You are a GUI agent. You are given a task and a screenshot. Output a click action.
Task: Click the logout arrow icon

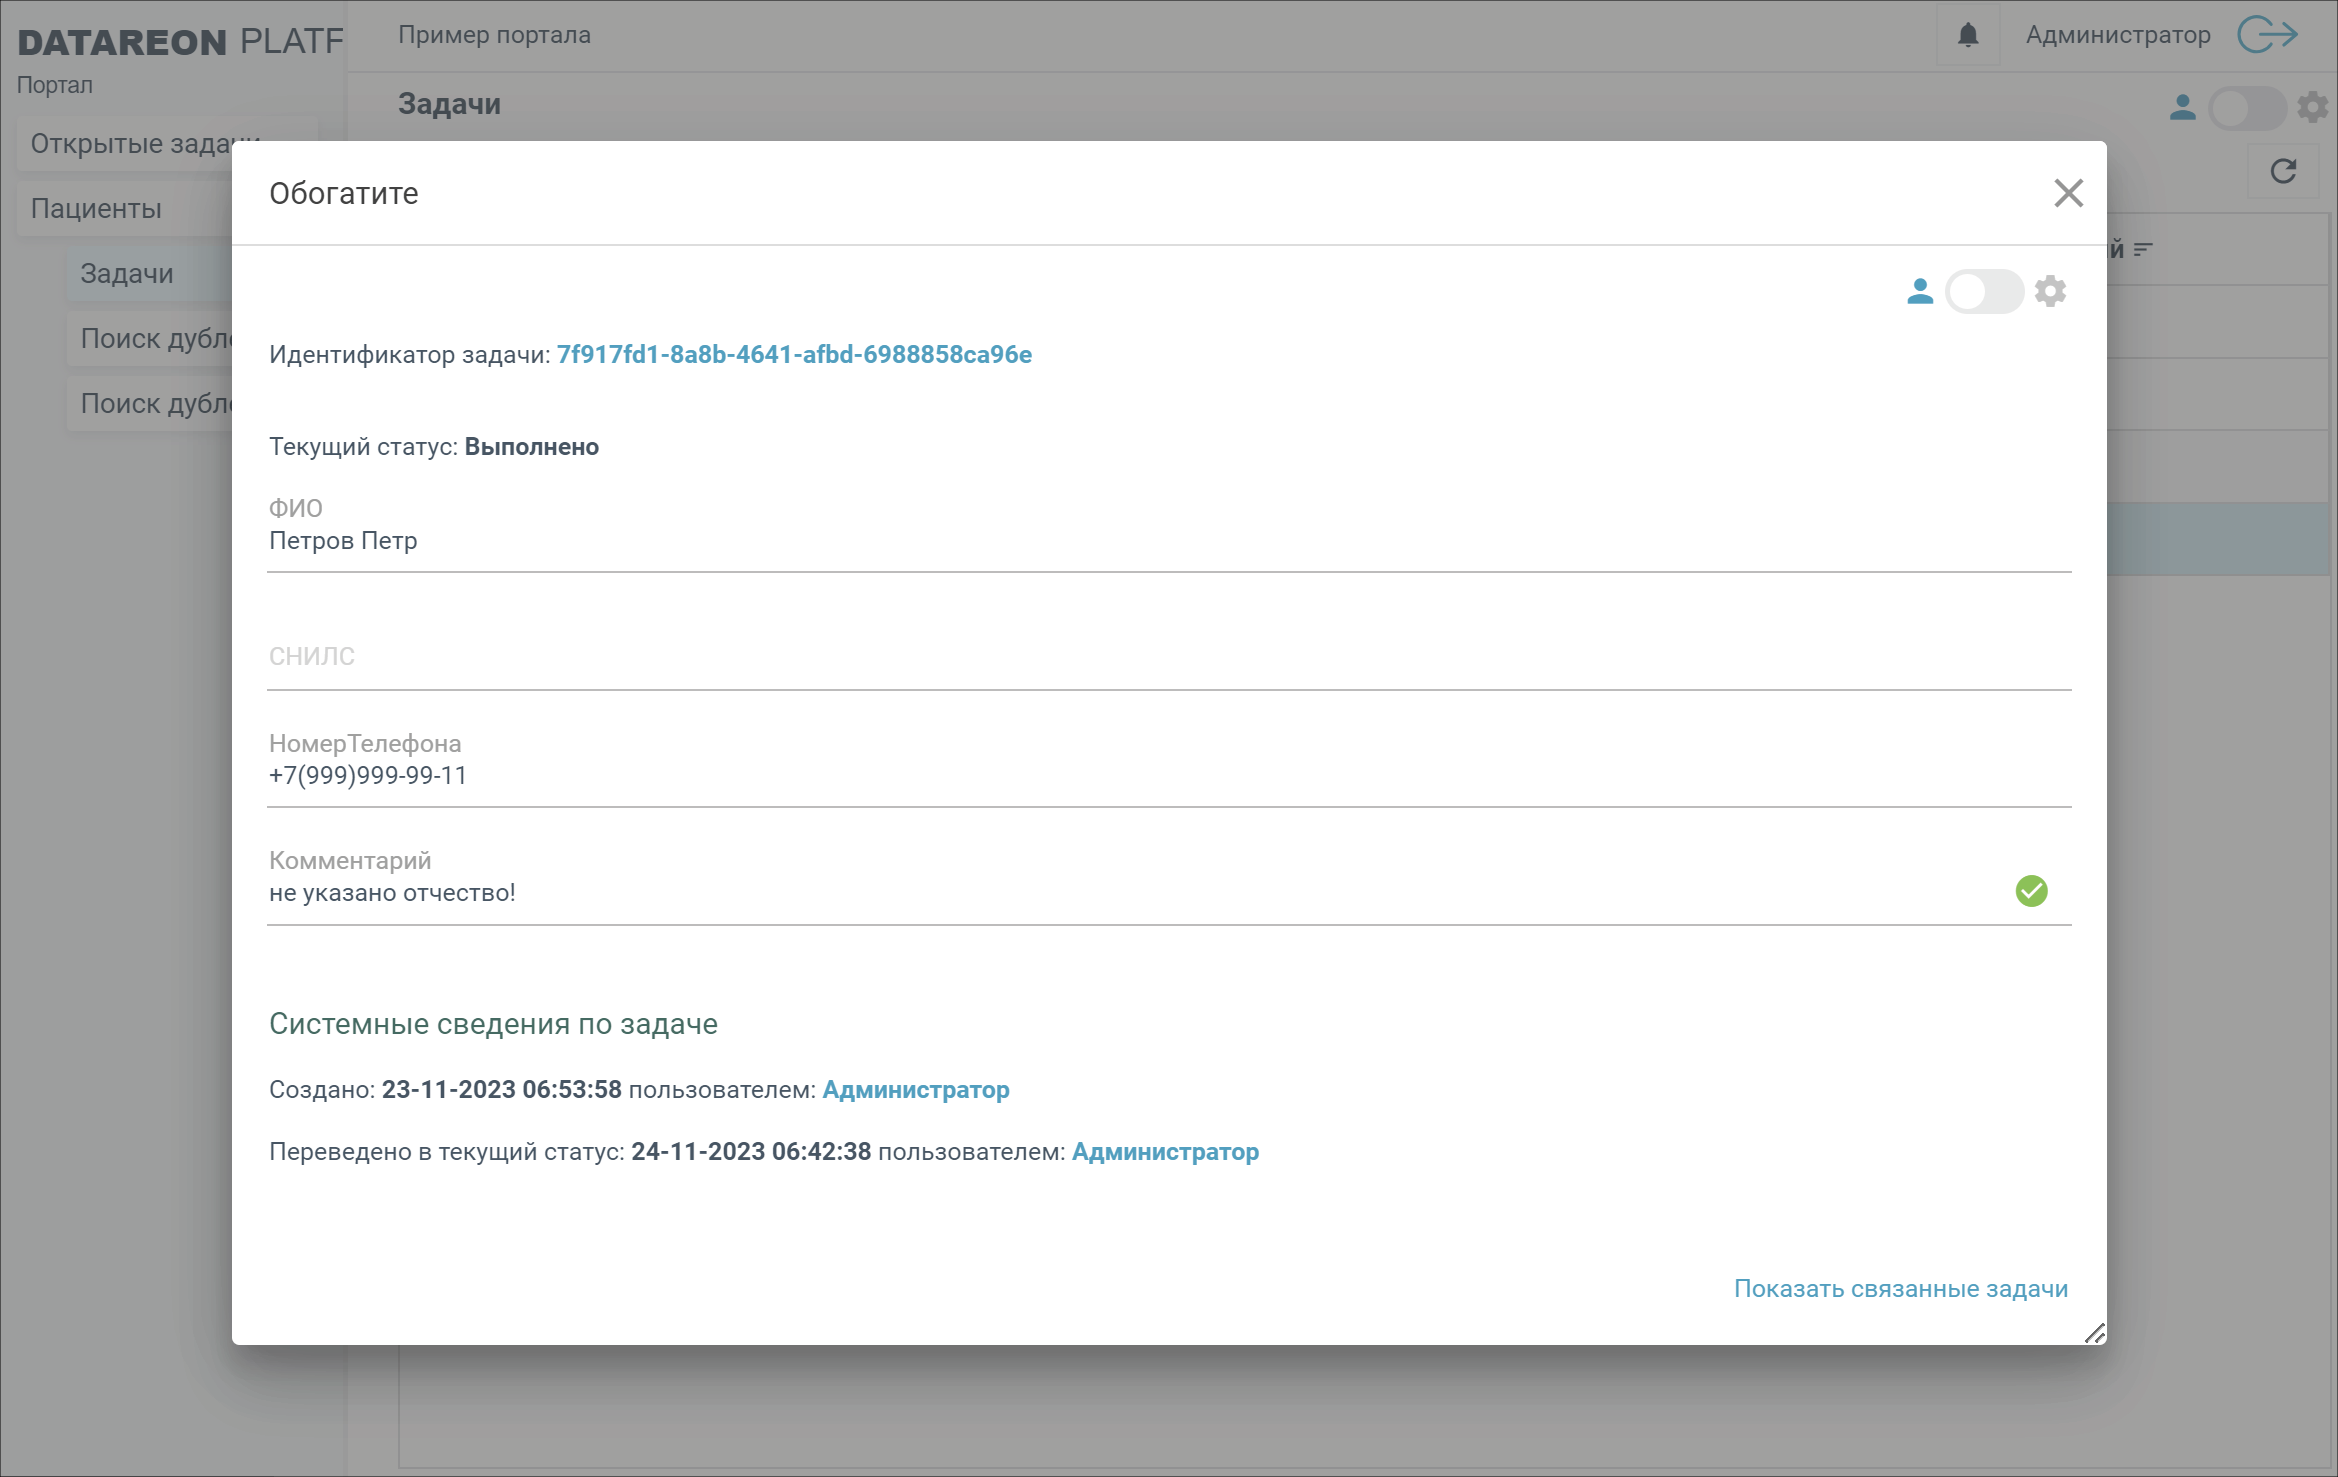[x=2267, y=35]
